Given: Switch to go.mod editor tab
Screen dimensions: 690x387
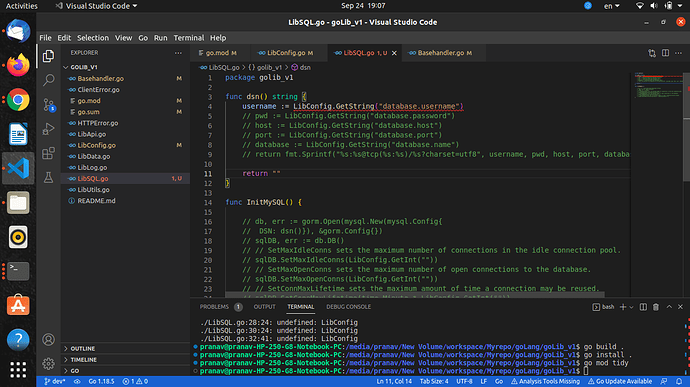Looking at the screenshot, I should (x=220, y=53).
